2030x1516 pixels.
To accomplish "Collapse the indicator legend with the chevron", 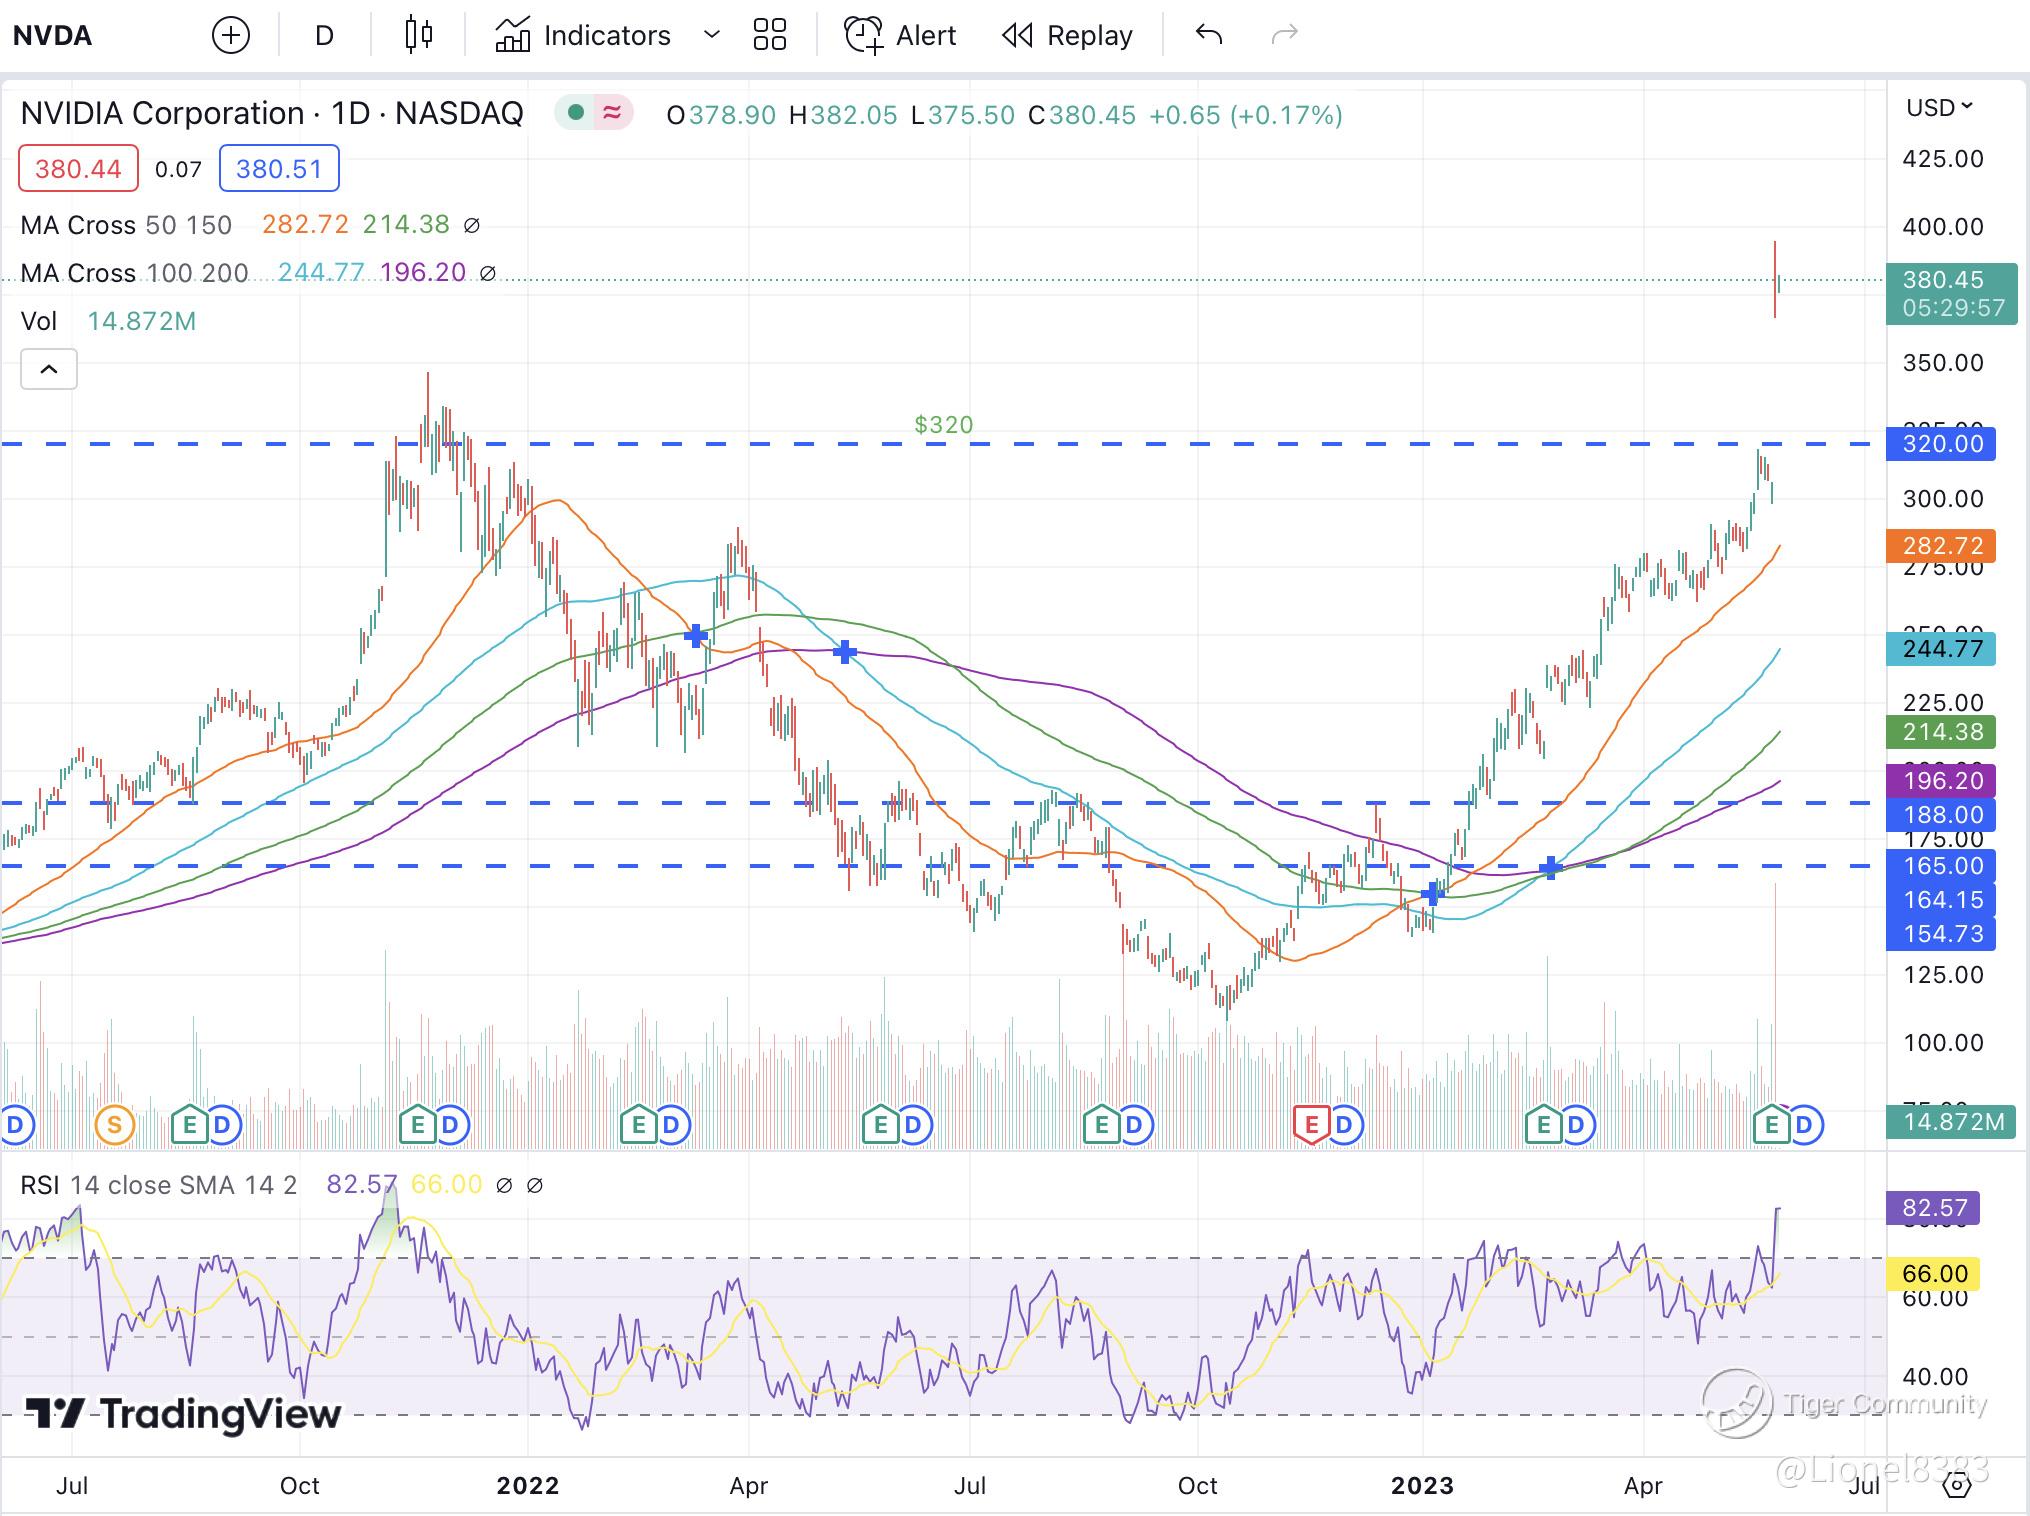I will [49, 370].
